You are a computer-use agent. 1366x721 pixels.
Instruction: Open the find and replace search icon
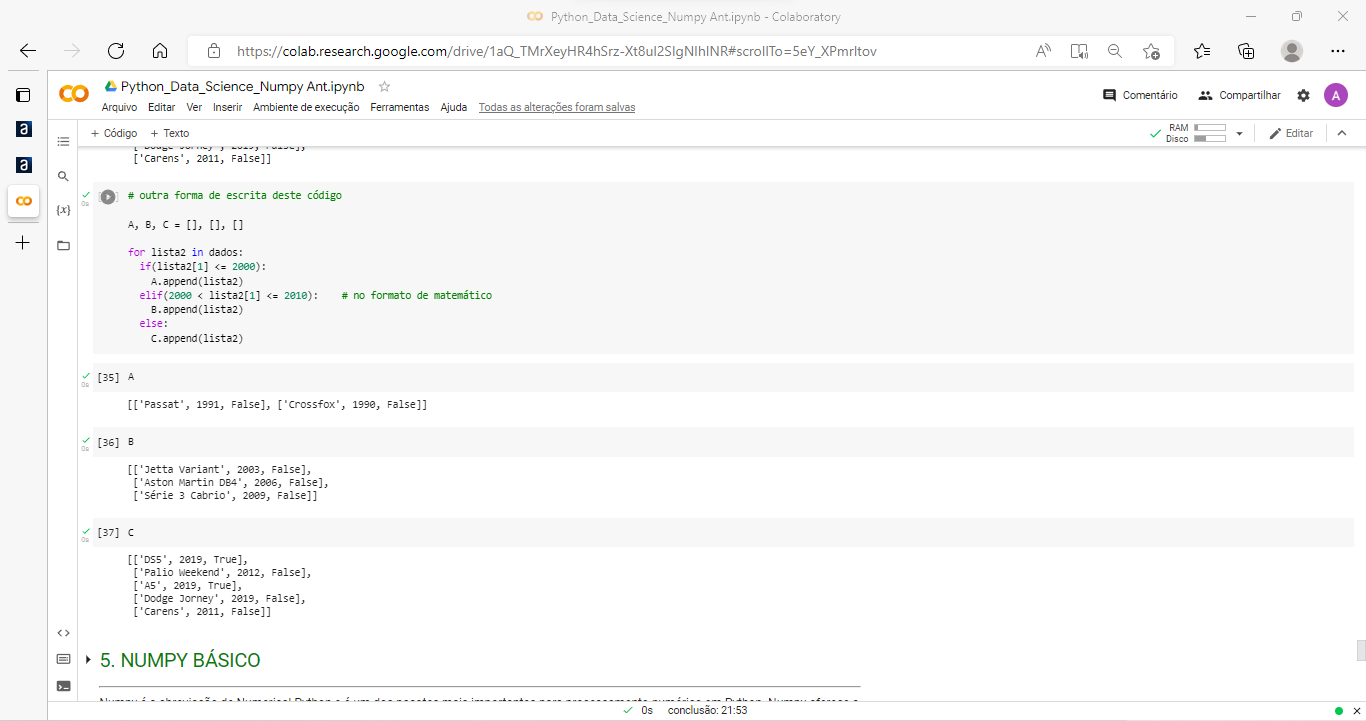tap(63, 176)
